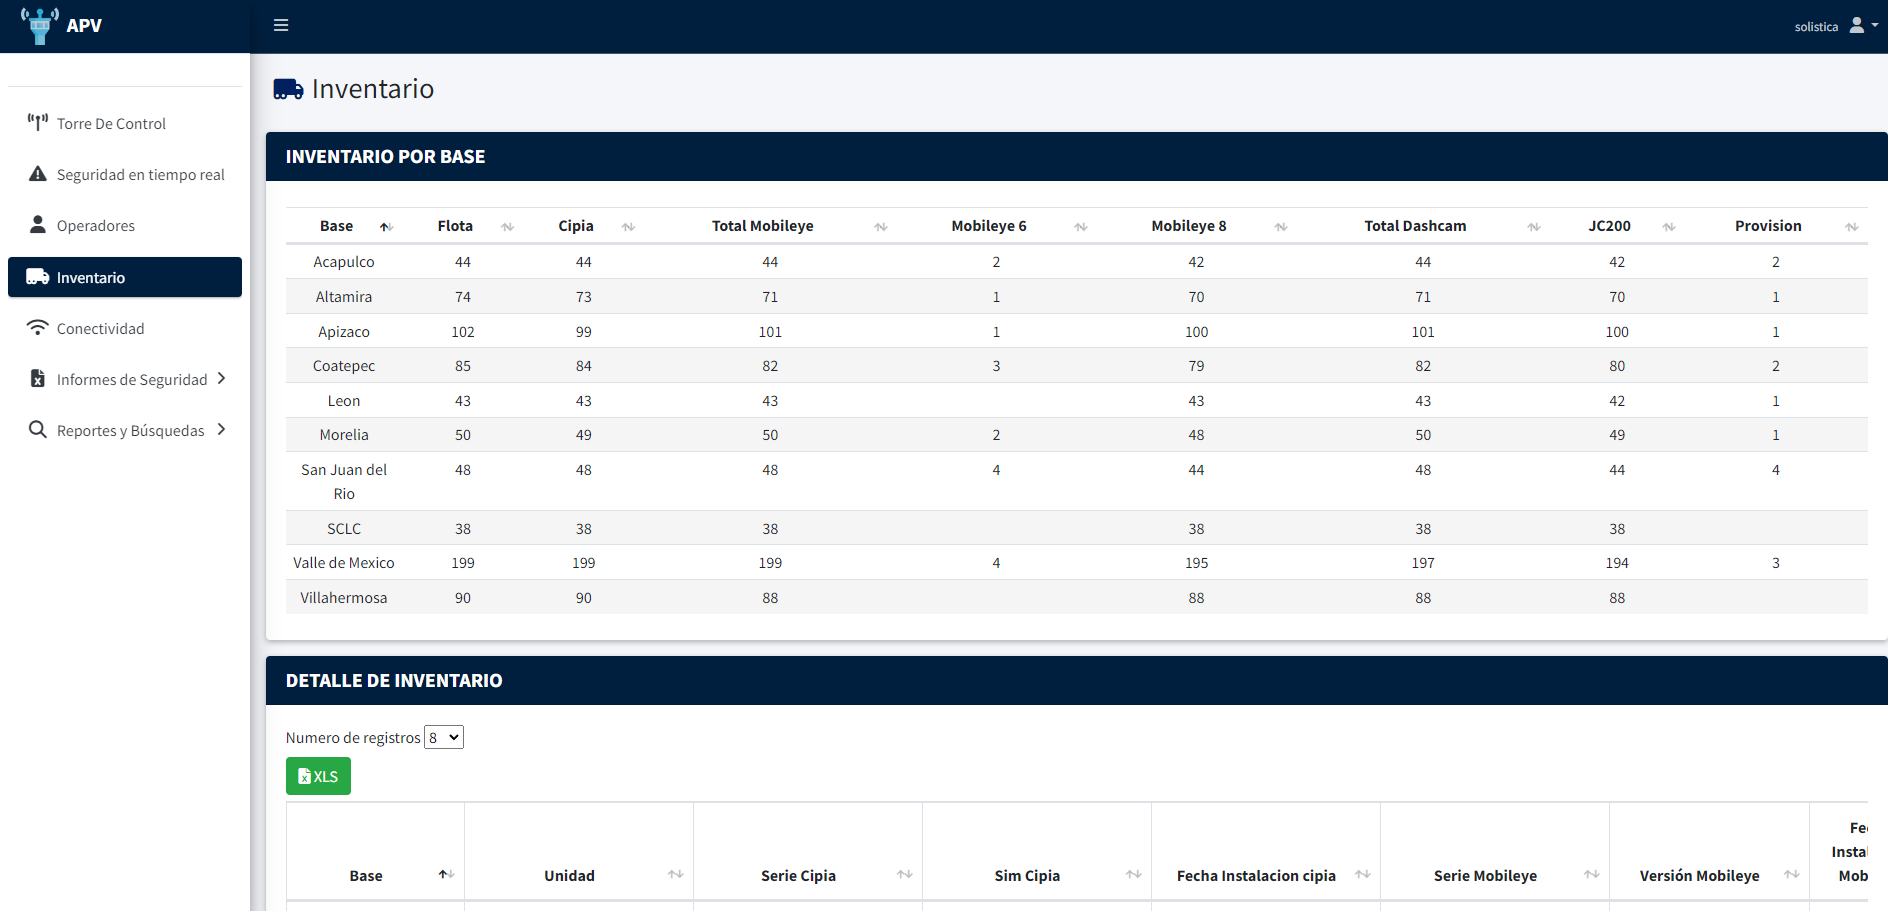The image size is (1888, 911).
Task: Toggle the hamburger menu icon
Action: click(x=281, y=25)
